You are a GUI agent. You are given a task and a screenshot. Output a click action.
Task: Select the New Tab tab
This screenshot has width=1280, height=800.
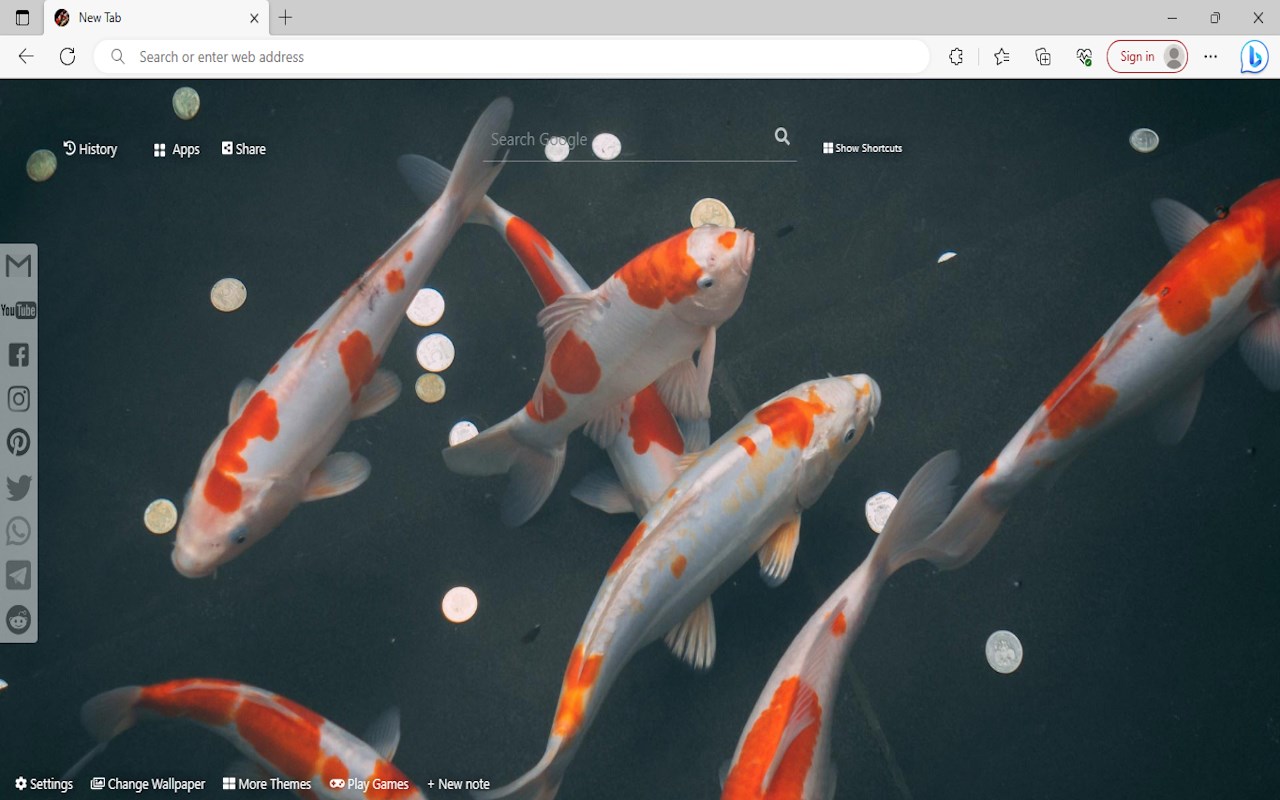(156, 18)
